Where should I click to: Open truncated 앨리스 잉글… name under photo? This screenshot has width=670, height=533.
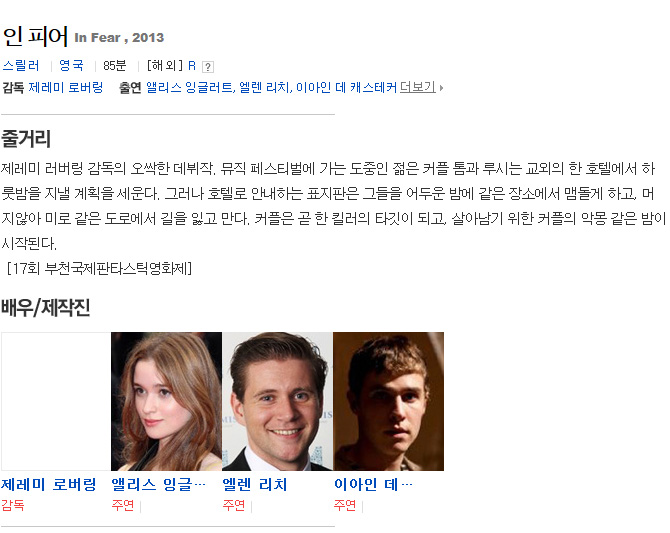[x=159, y=485]
